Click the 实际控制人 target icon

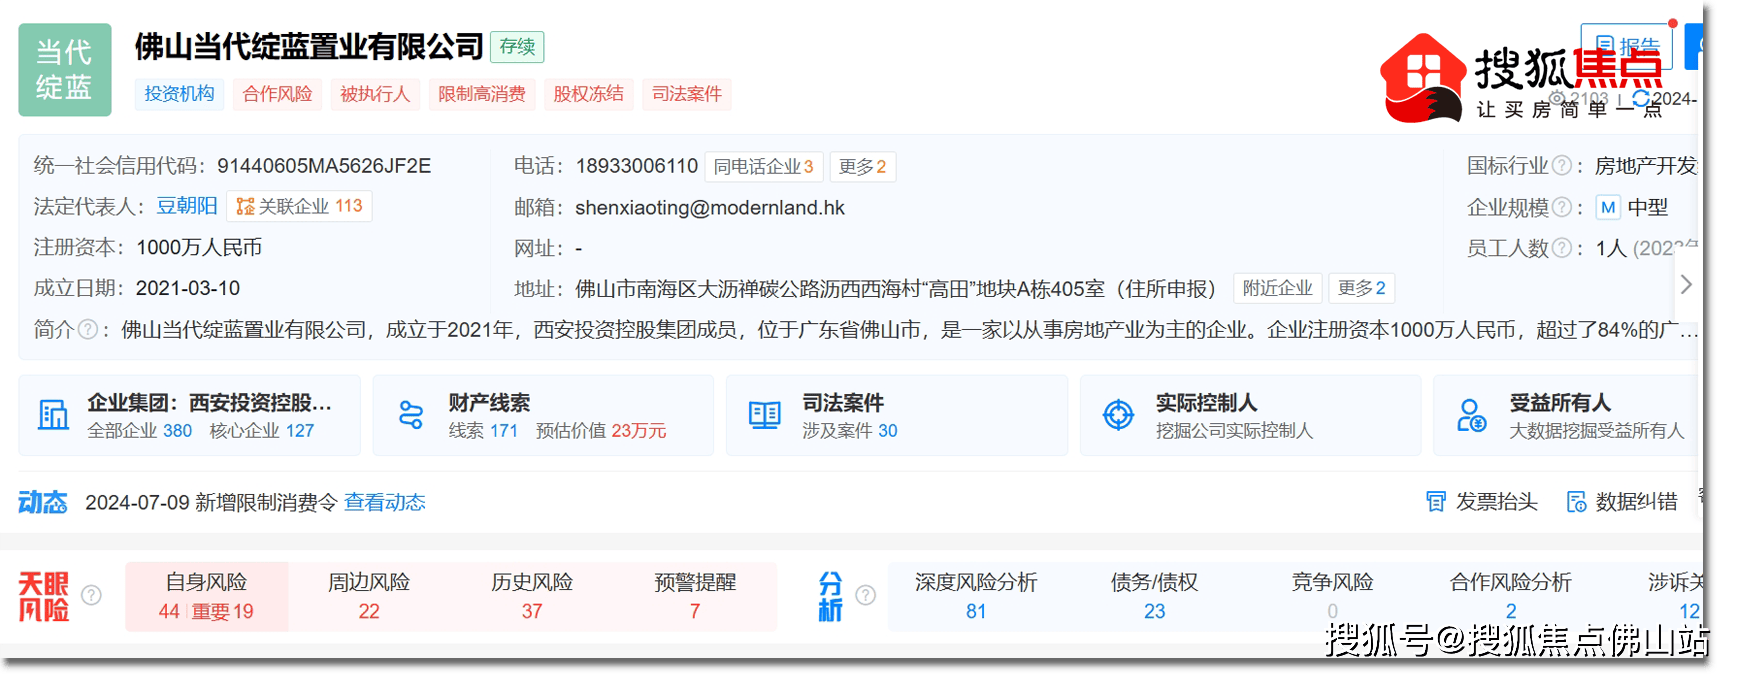[x=1118, y=414]
